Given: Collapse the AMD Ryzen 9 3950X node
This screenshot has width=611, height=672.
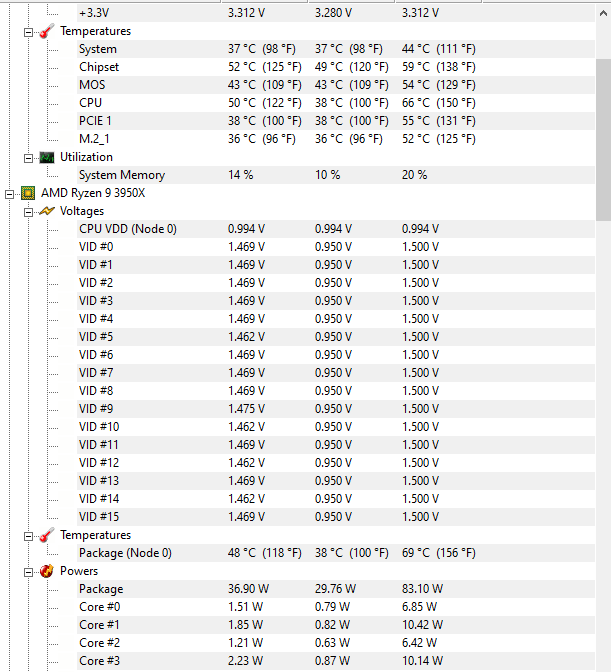Looking at the screenshot, I should pos(10,193).
